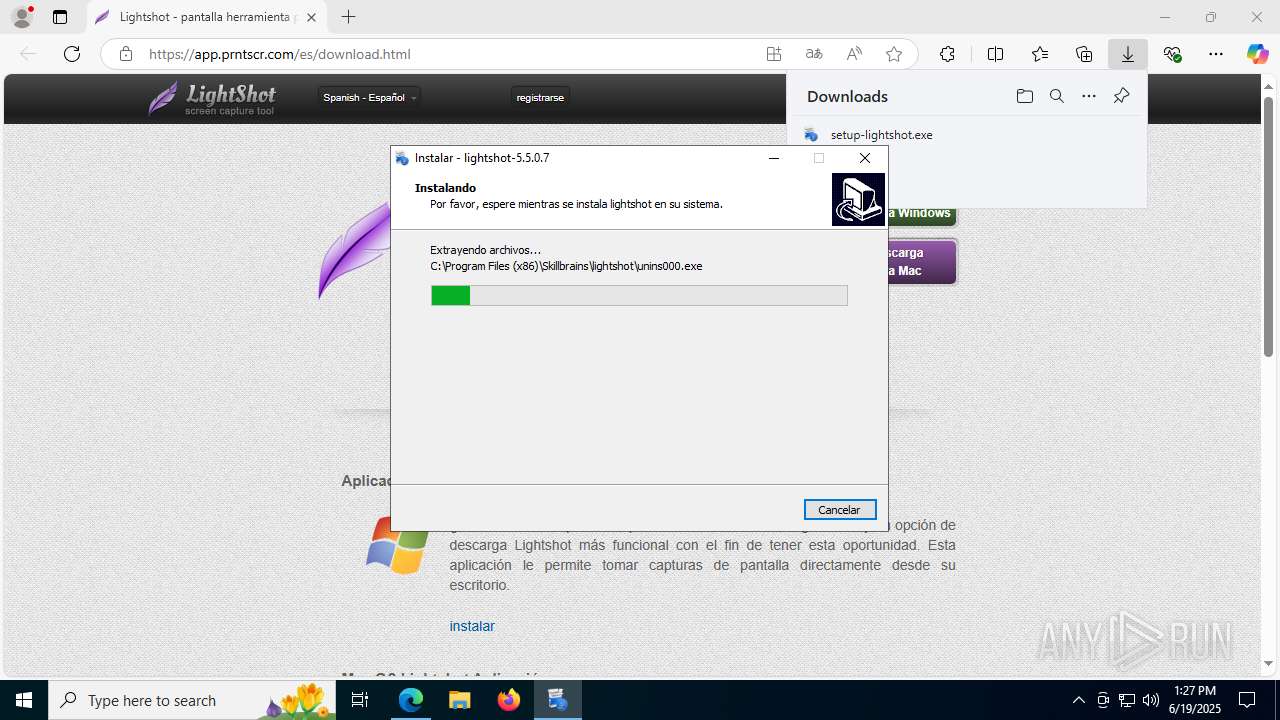Open more options in Downloads panel
Screen dimensions: 1280x720
(x=1089, y=96)
